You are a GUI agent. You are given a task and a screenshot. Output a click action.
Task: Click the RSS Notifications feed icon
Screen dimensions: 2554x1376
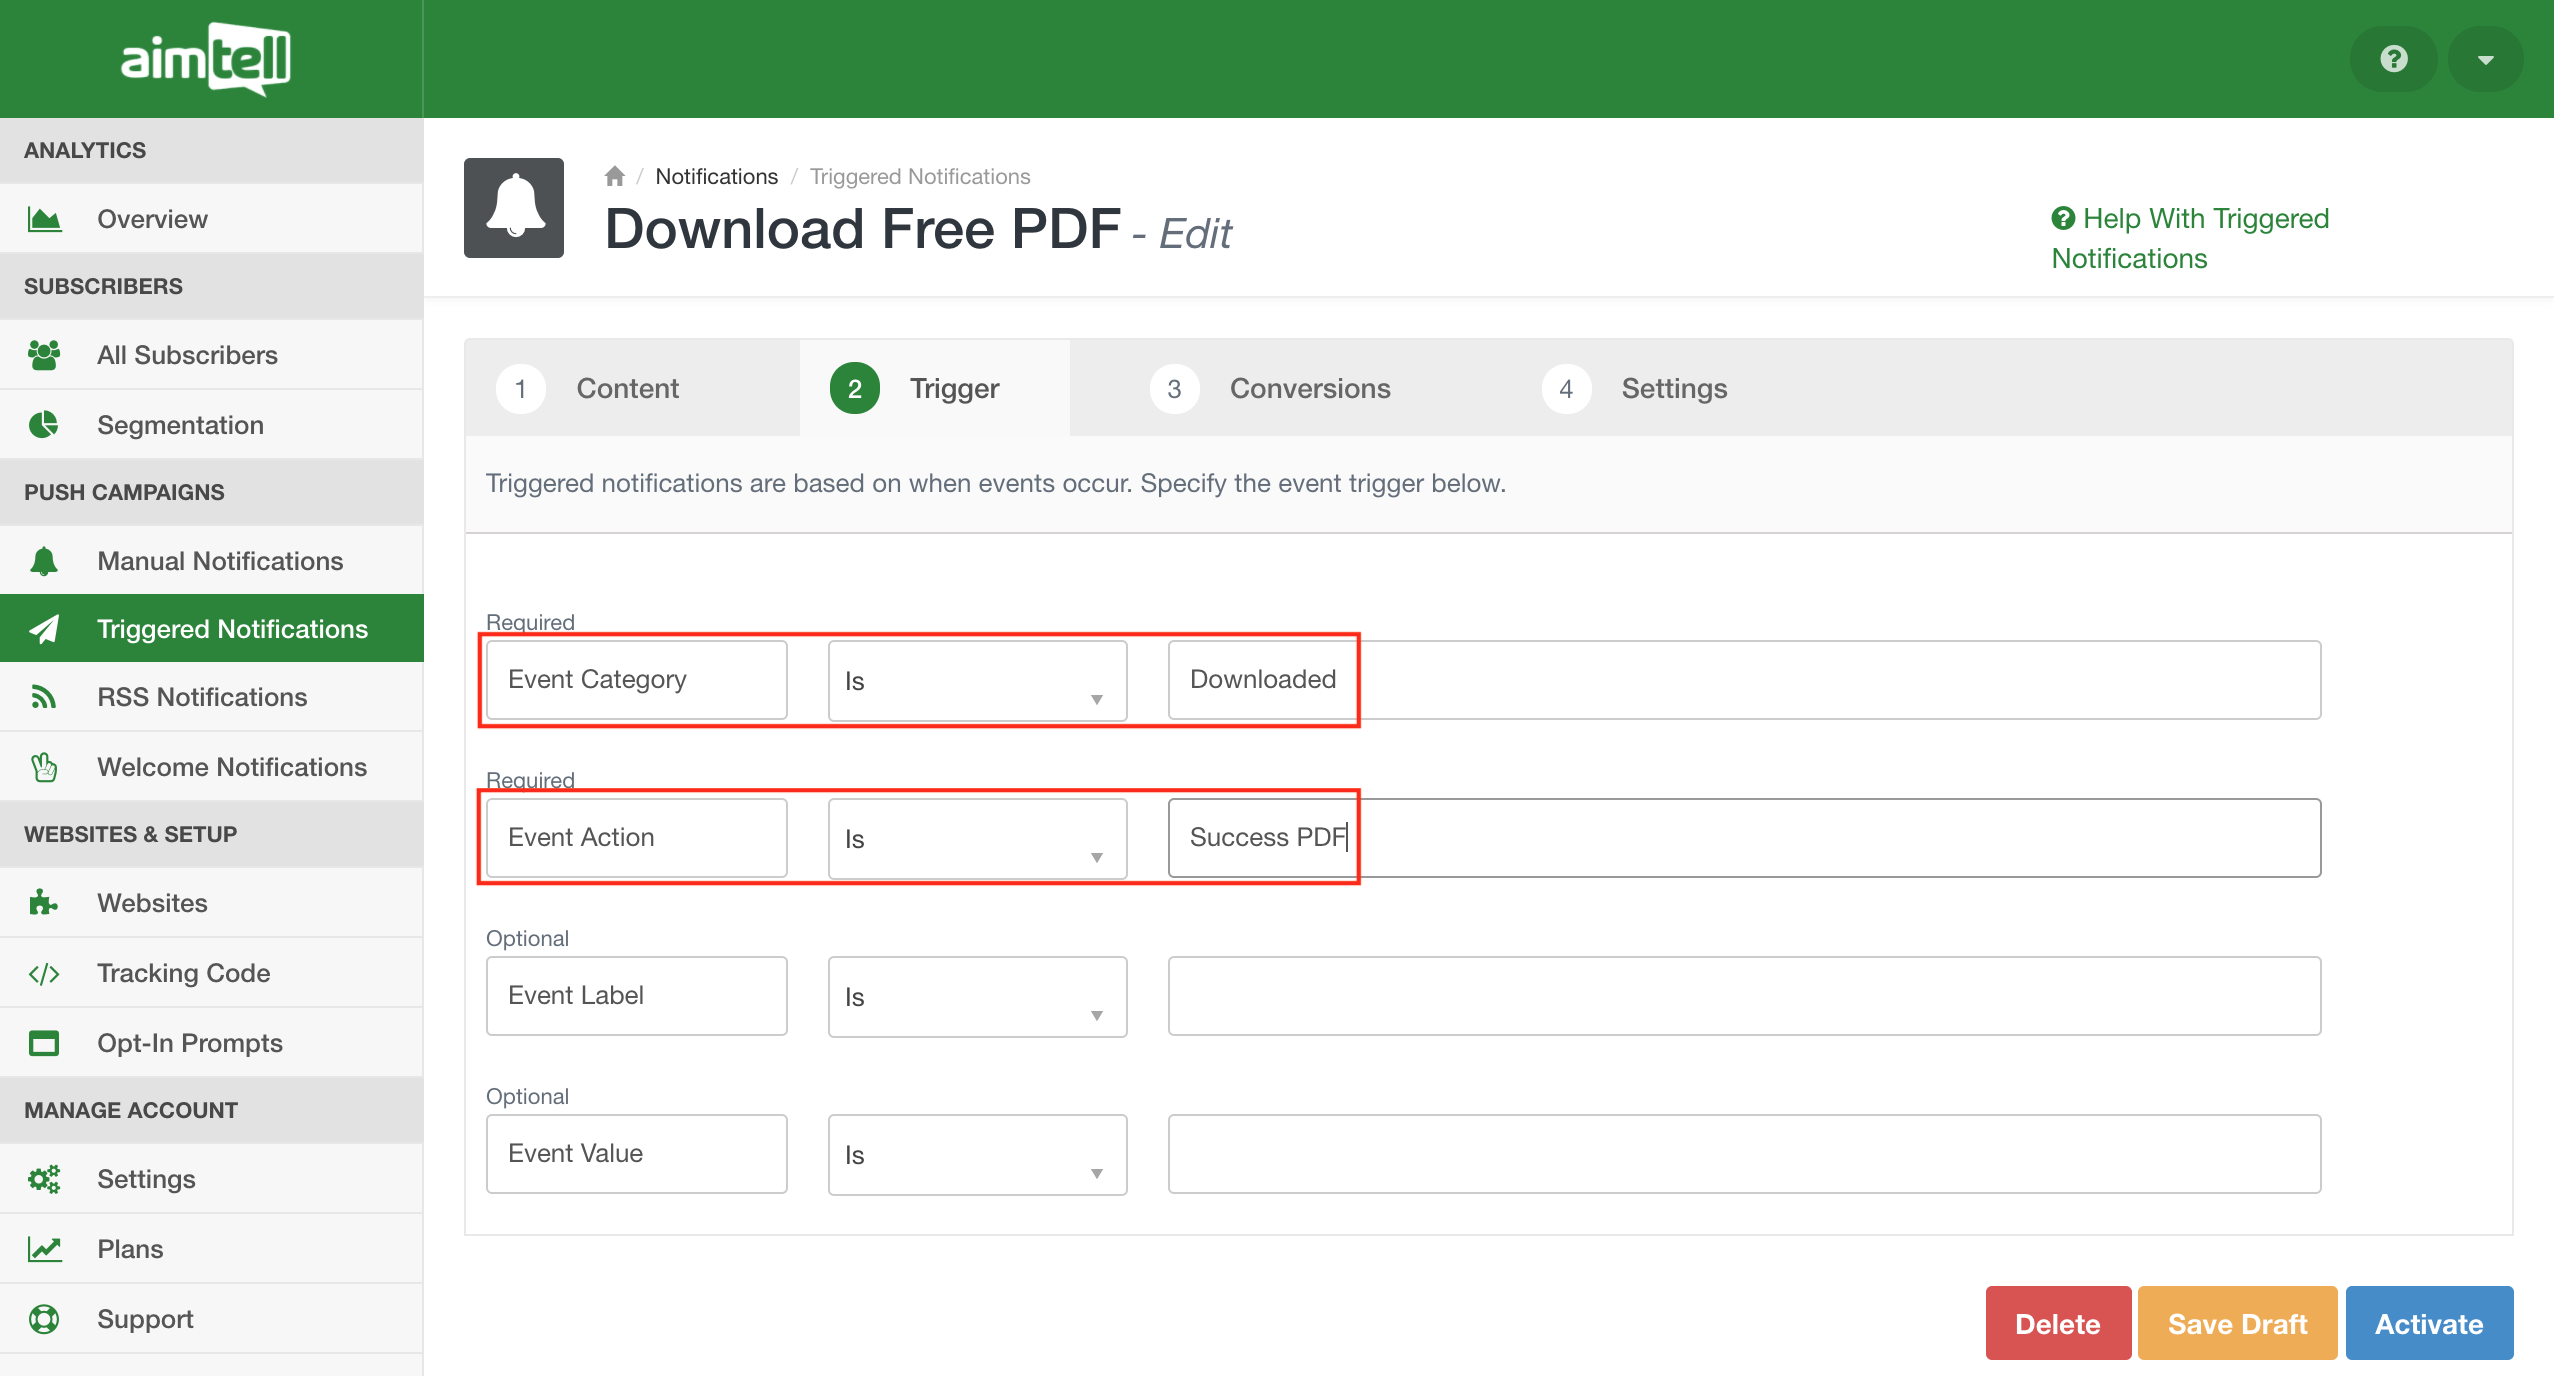44,697
